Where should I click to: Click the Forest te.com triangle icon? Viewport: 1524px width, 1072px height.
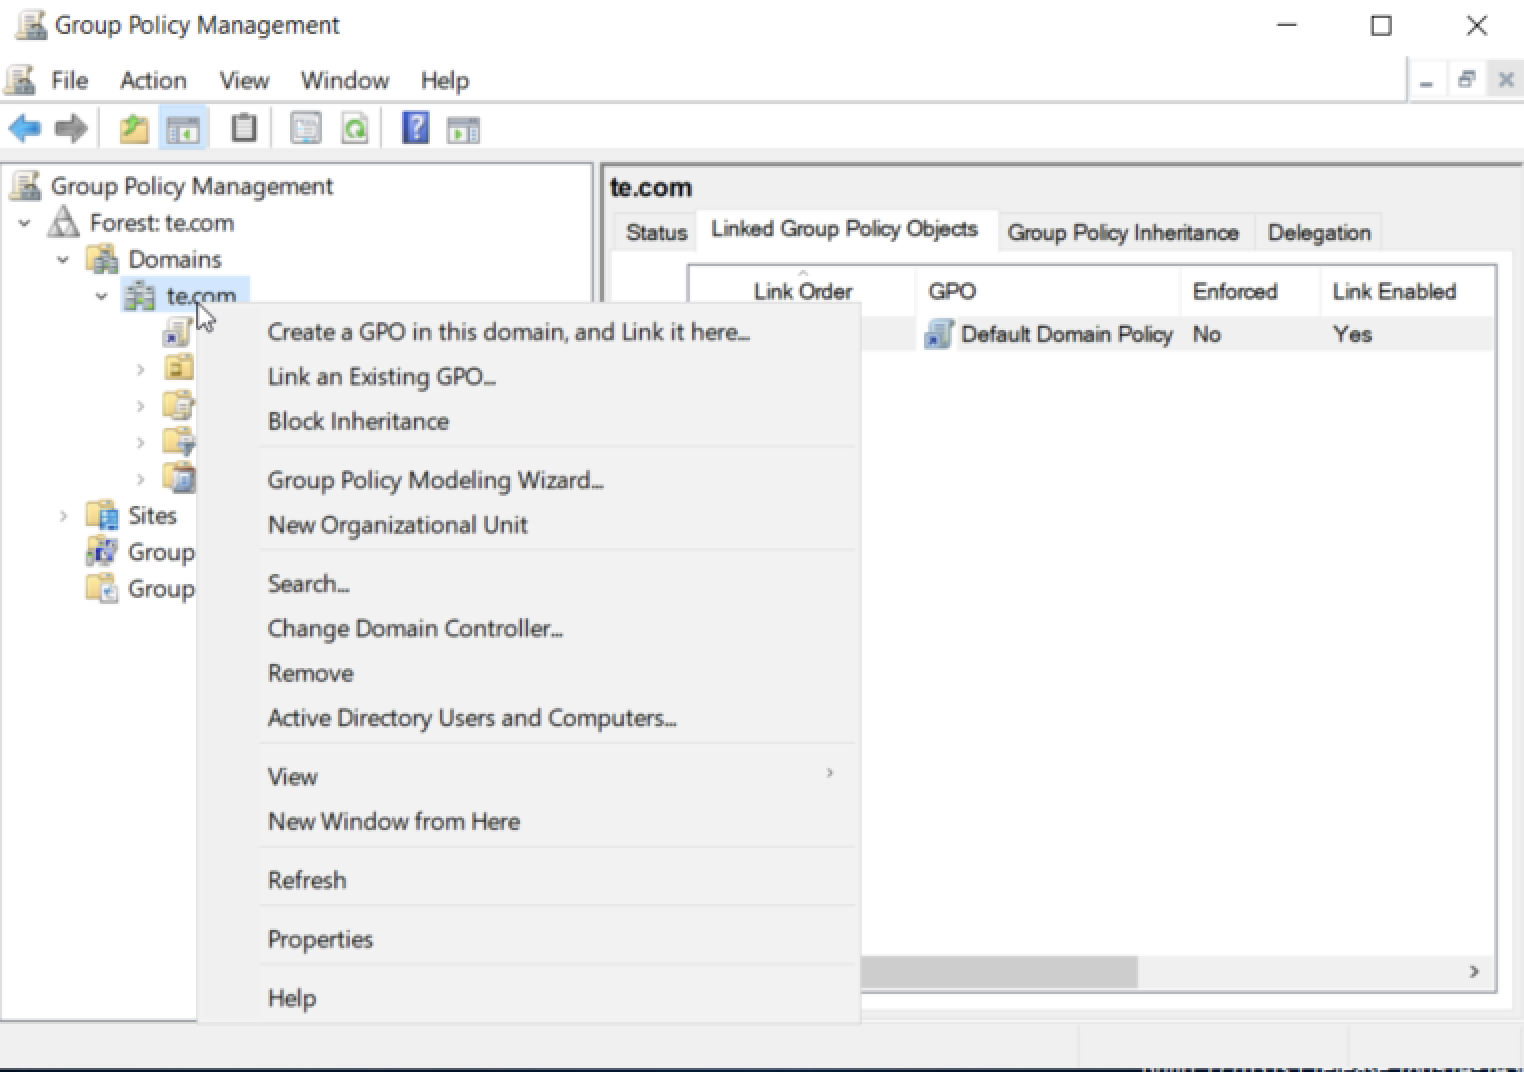coord(63,222)
